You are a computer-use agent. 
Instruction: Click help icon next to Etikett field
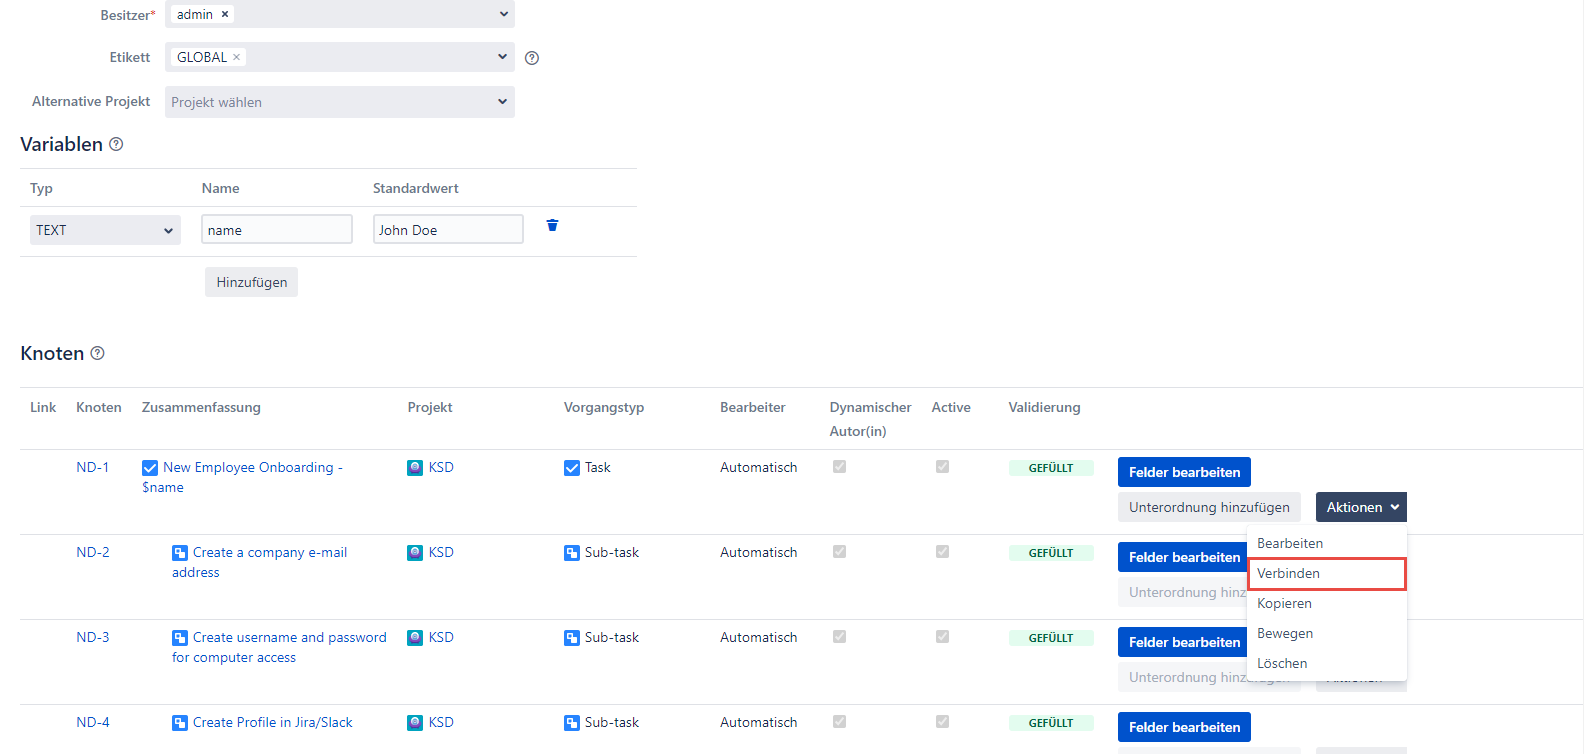pyautogui.click(x=532, y=58)
